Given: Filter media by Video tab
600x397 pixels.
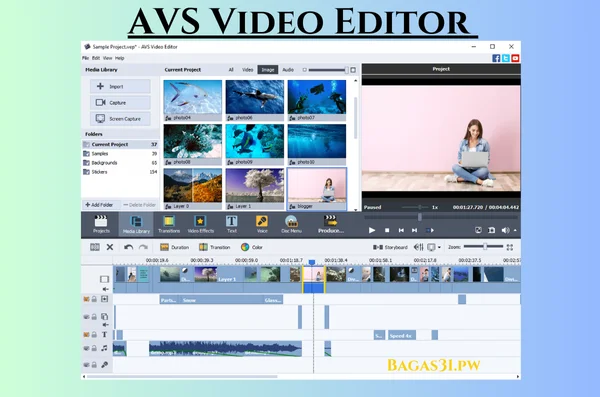Looking at the screenshot, I should pyautogui.click(x=247, y=70).
